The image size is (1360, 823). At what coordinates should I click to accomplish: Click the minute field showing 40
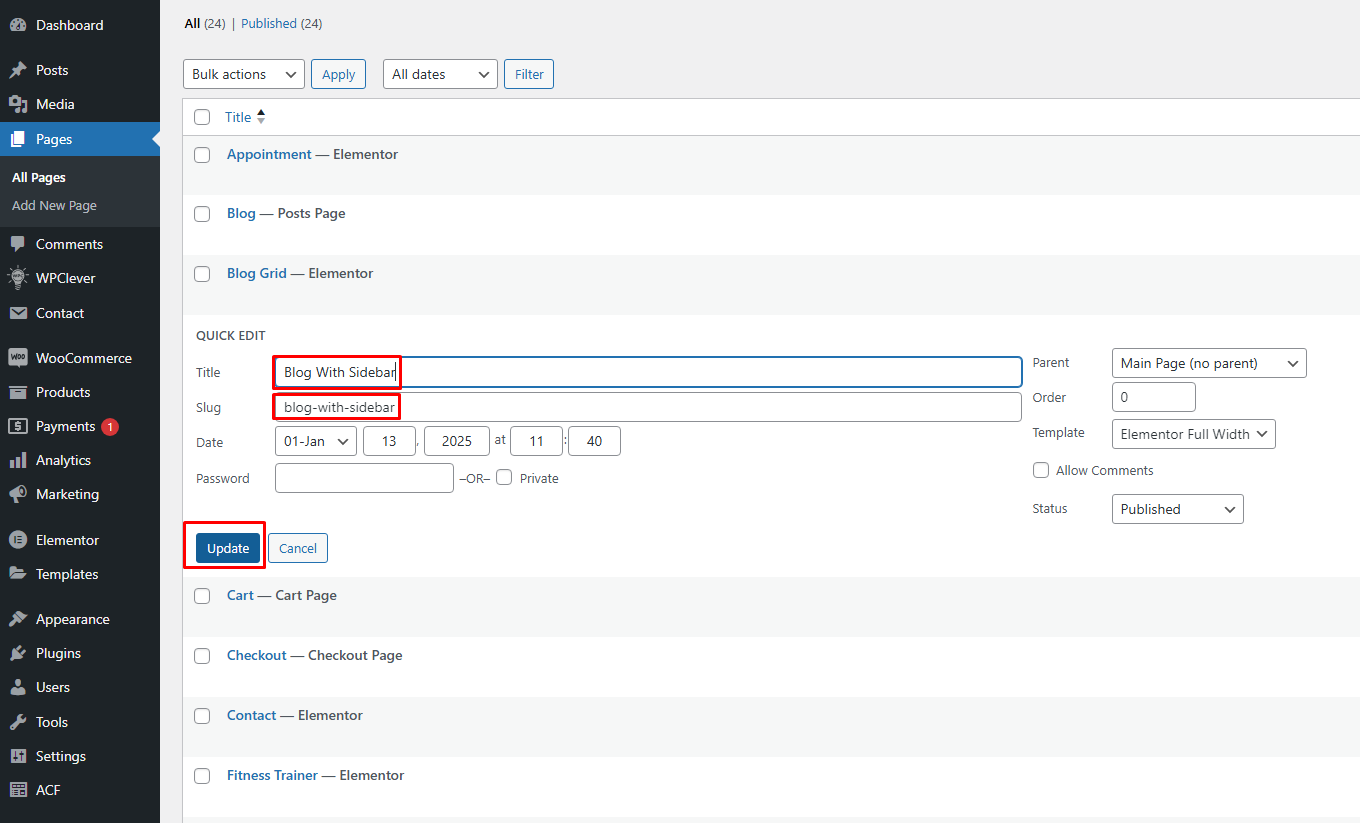point(594,441)
